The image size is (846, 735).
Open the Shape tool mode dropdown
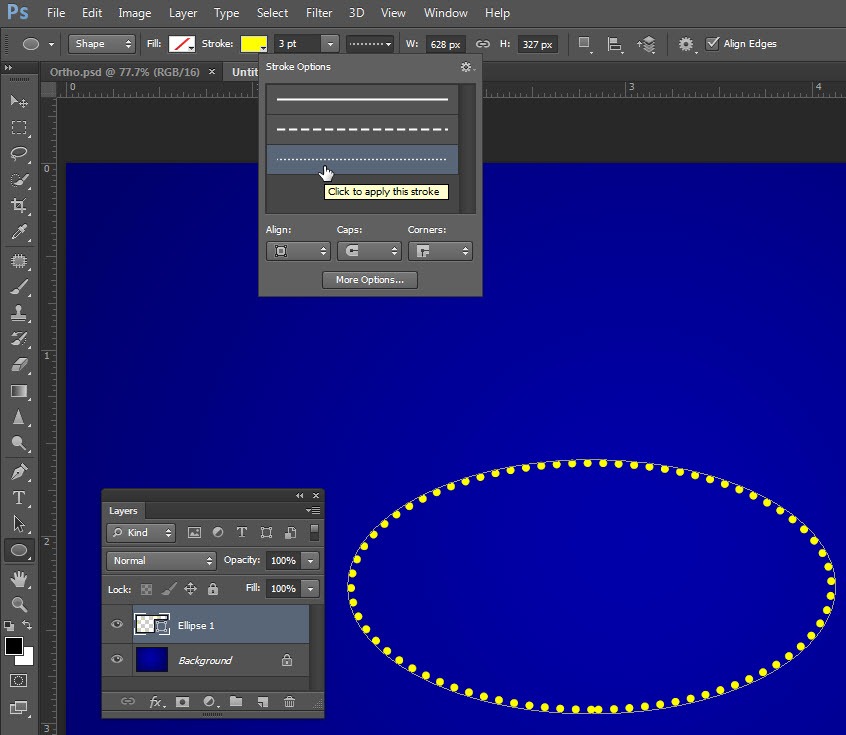coord(101,44)
